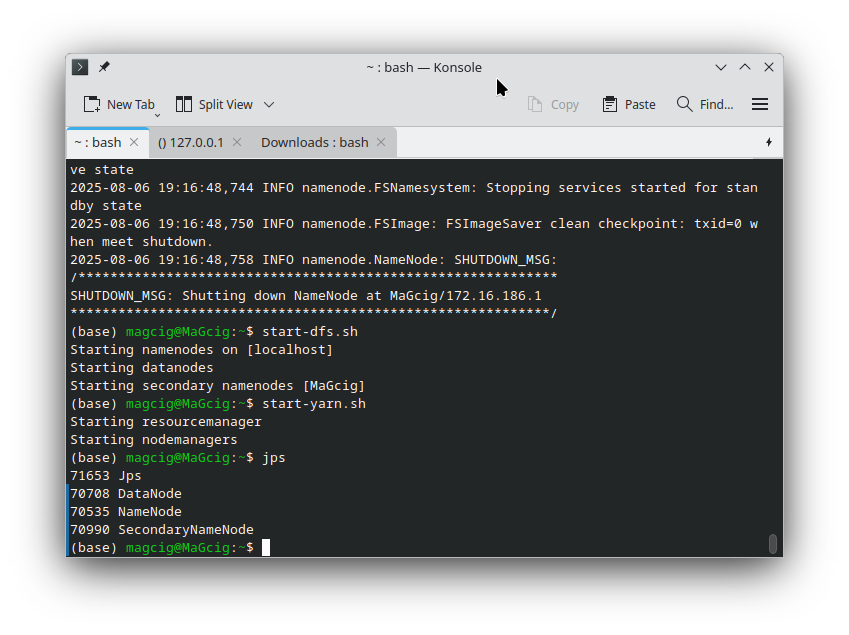Click the 'start-yarn.sh' command text

coord(314,403)
